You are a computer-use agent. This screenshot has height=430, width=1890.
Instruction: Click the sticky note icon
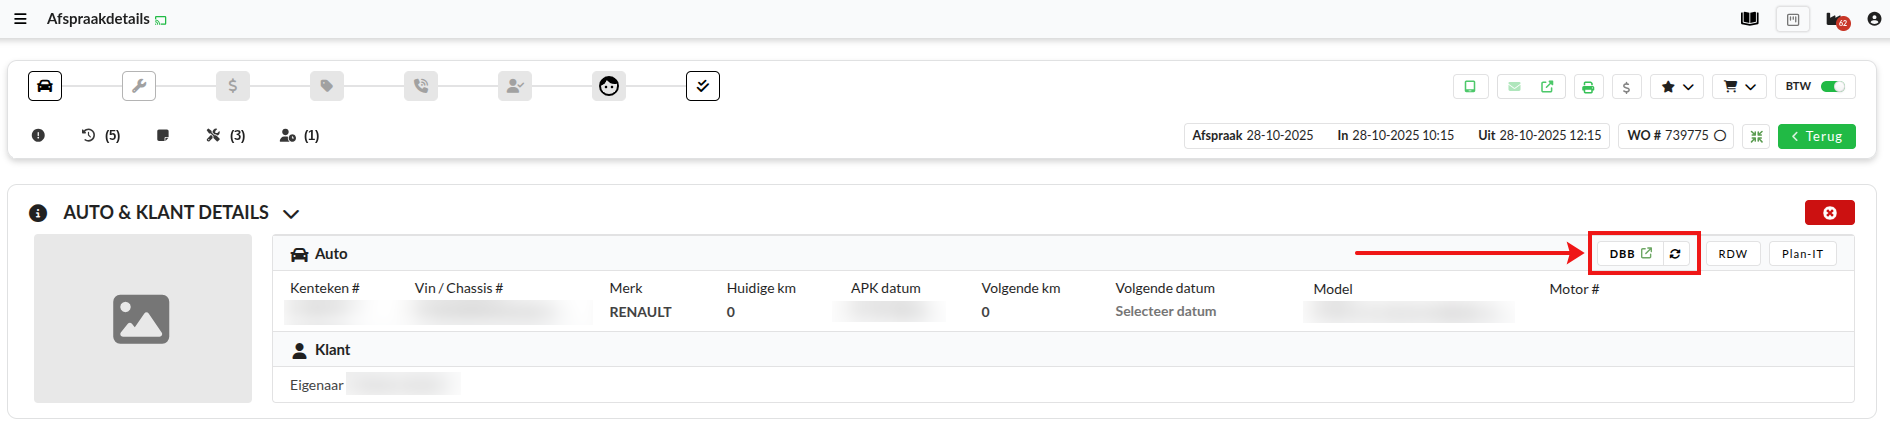[x=163, y=135]
